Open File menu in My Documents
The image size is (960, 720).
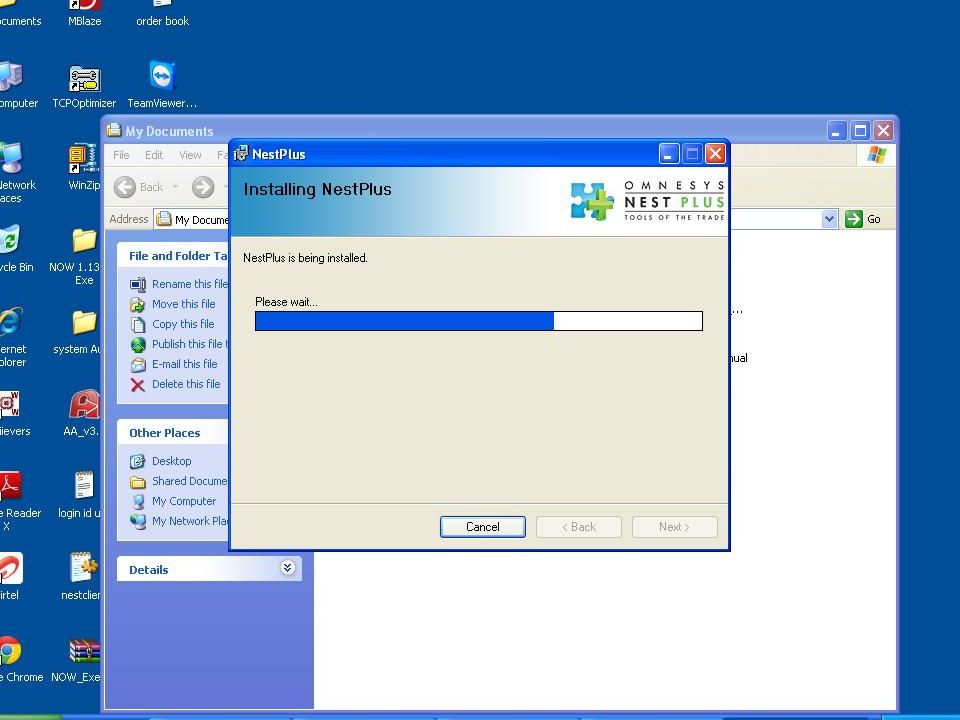coord(121,155)
